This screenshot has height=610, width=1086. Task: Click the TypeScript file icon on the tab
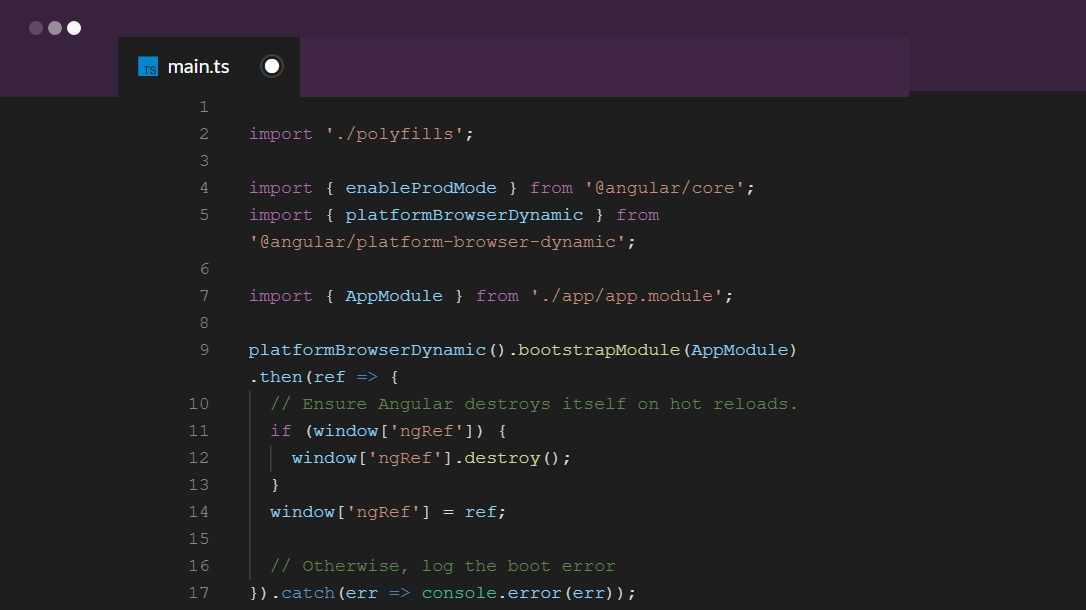coord(148,67)
